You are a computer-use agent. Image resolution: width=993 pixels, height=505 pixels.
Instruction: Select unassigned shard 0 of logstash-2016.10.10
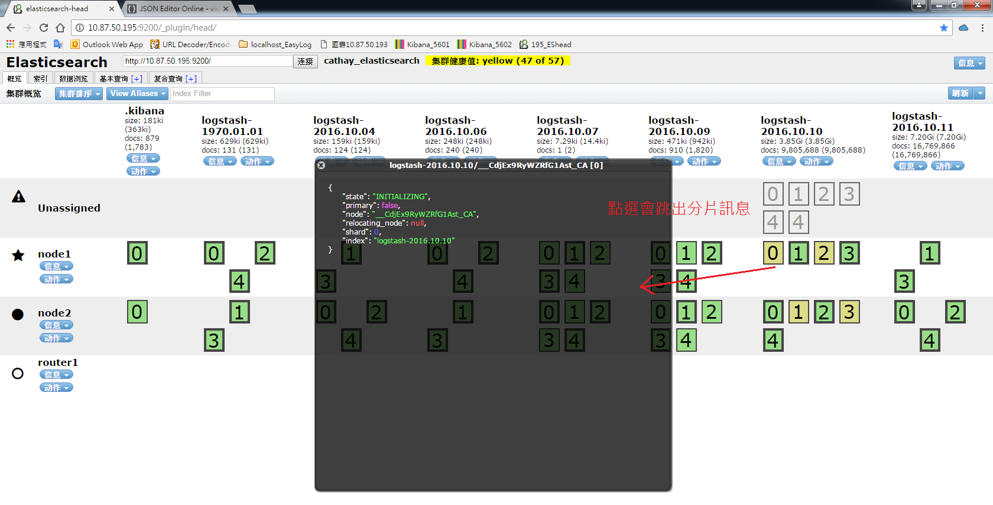point(772,194)
